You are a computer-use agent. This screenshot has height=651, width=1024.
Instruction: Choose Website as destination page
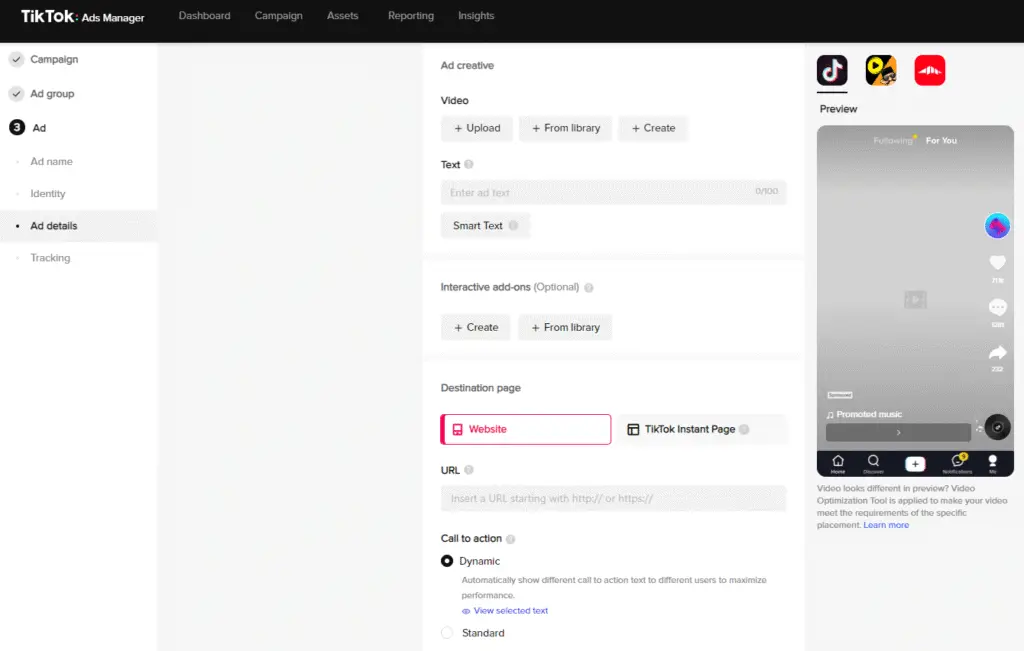click(x=526, y=429)
